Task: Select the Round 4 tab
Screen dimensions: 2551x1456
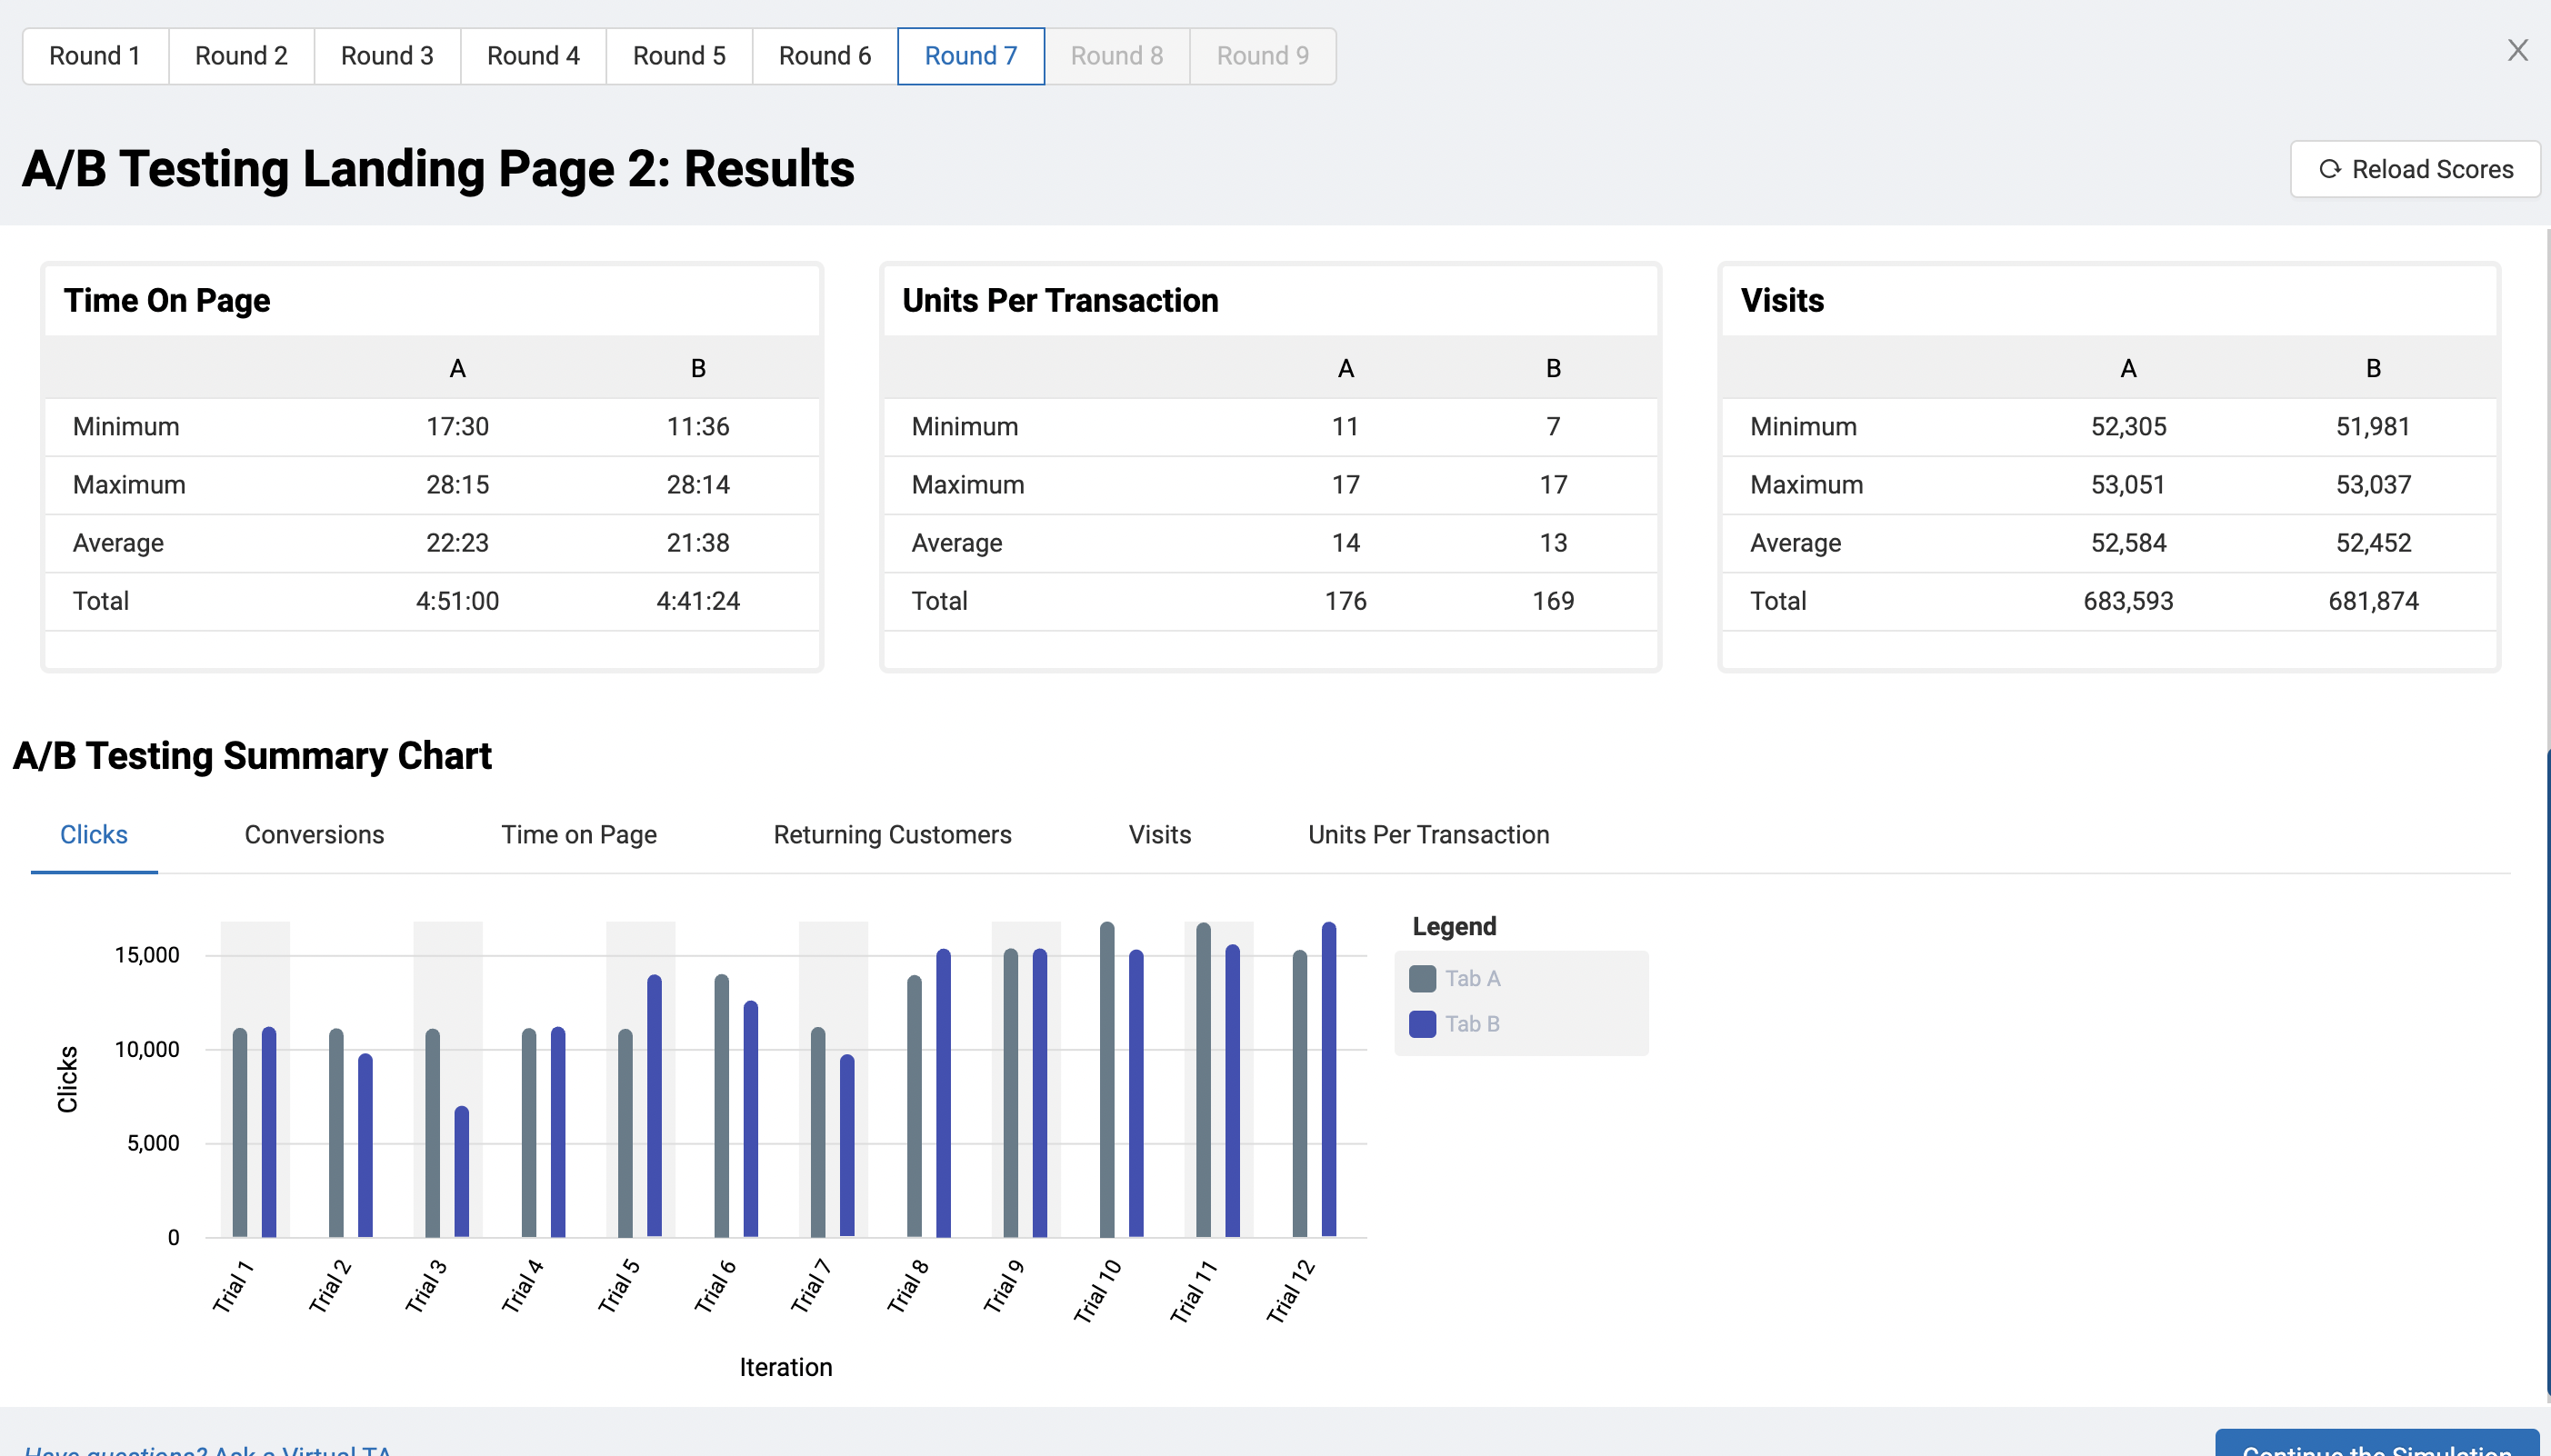Action: point(533,56)
